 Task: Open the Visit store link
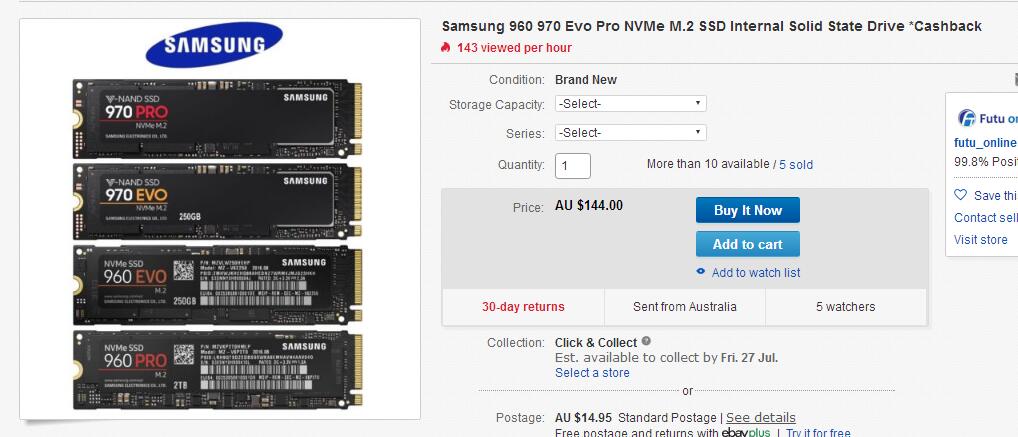pos(980,240)
